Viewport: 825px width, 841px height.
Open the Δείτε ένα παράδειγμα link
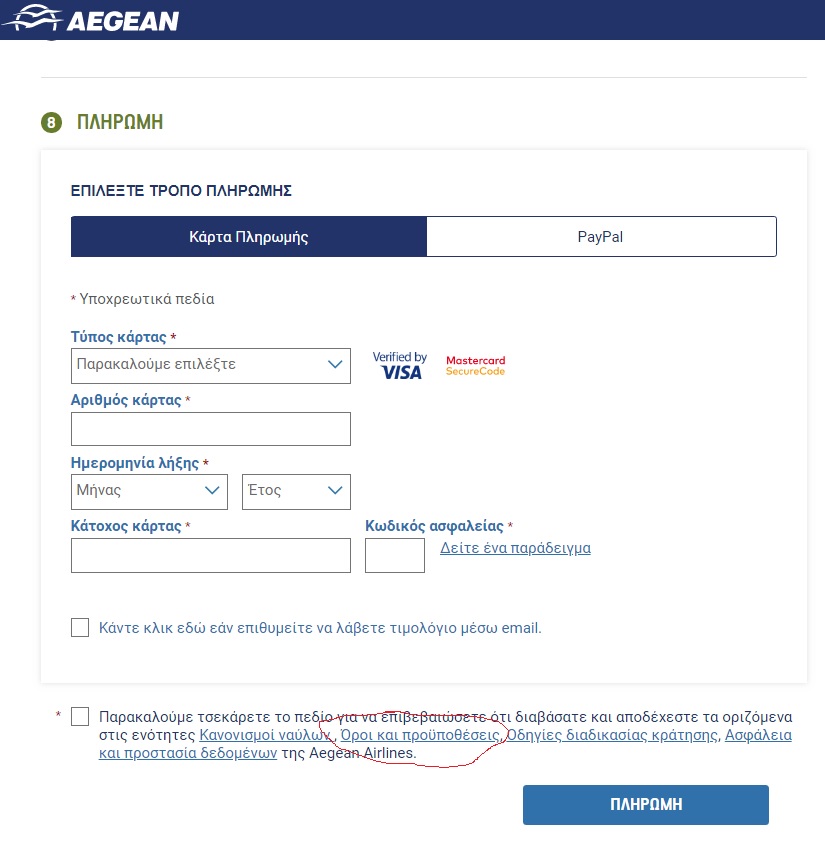click(x=515, y=548)
